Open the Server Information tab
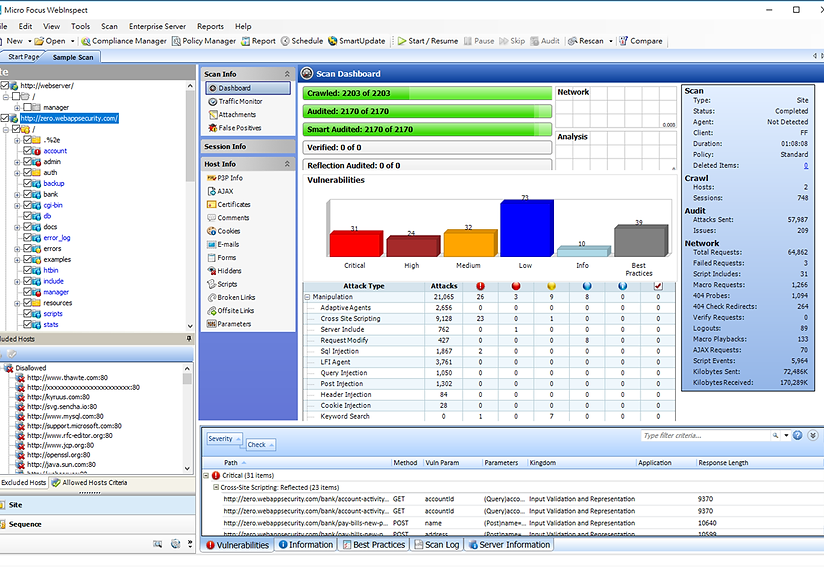The image size is (824, 567). click(509, 545)
